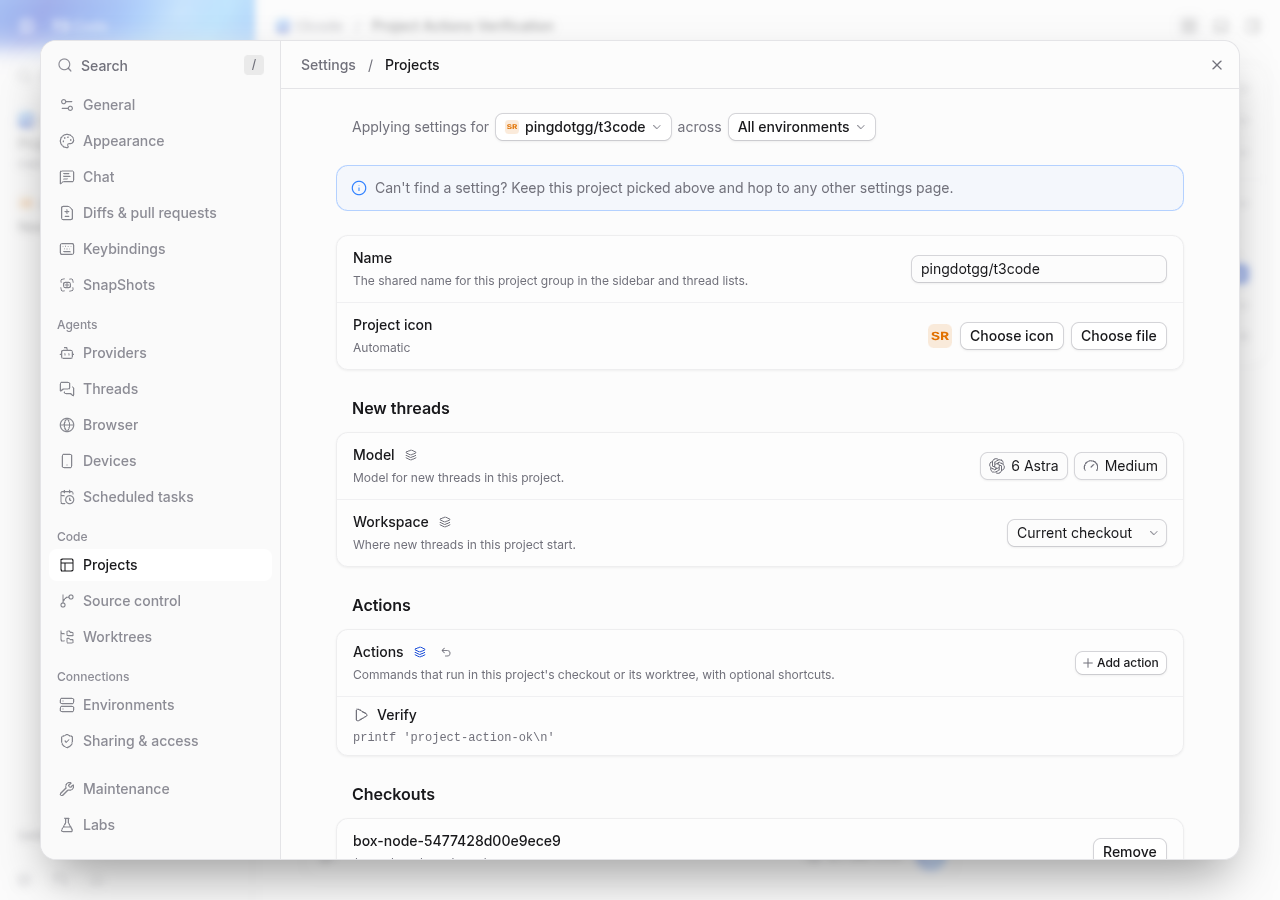Screen dimensions: 1280x900
Task: Go to Sharing & access settings
Action: [160, 741]
